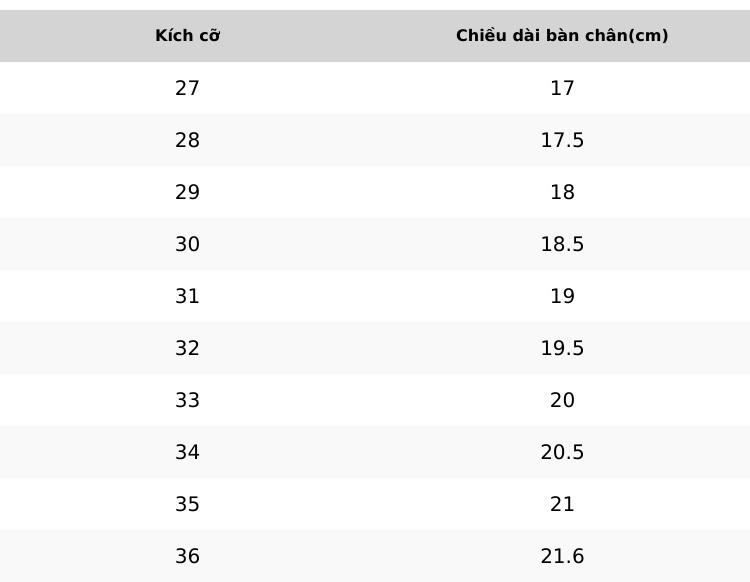Select size 32 cell

point(188,348)
